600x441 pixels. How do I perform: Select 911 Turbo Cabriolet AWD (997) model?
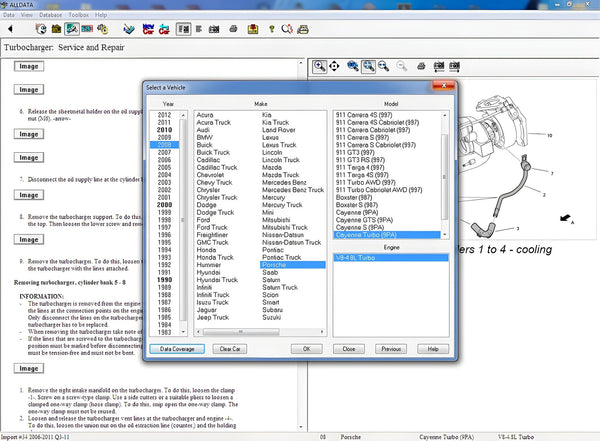coord(379,190)
